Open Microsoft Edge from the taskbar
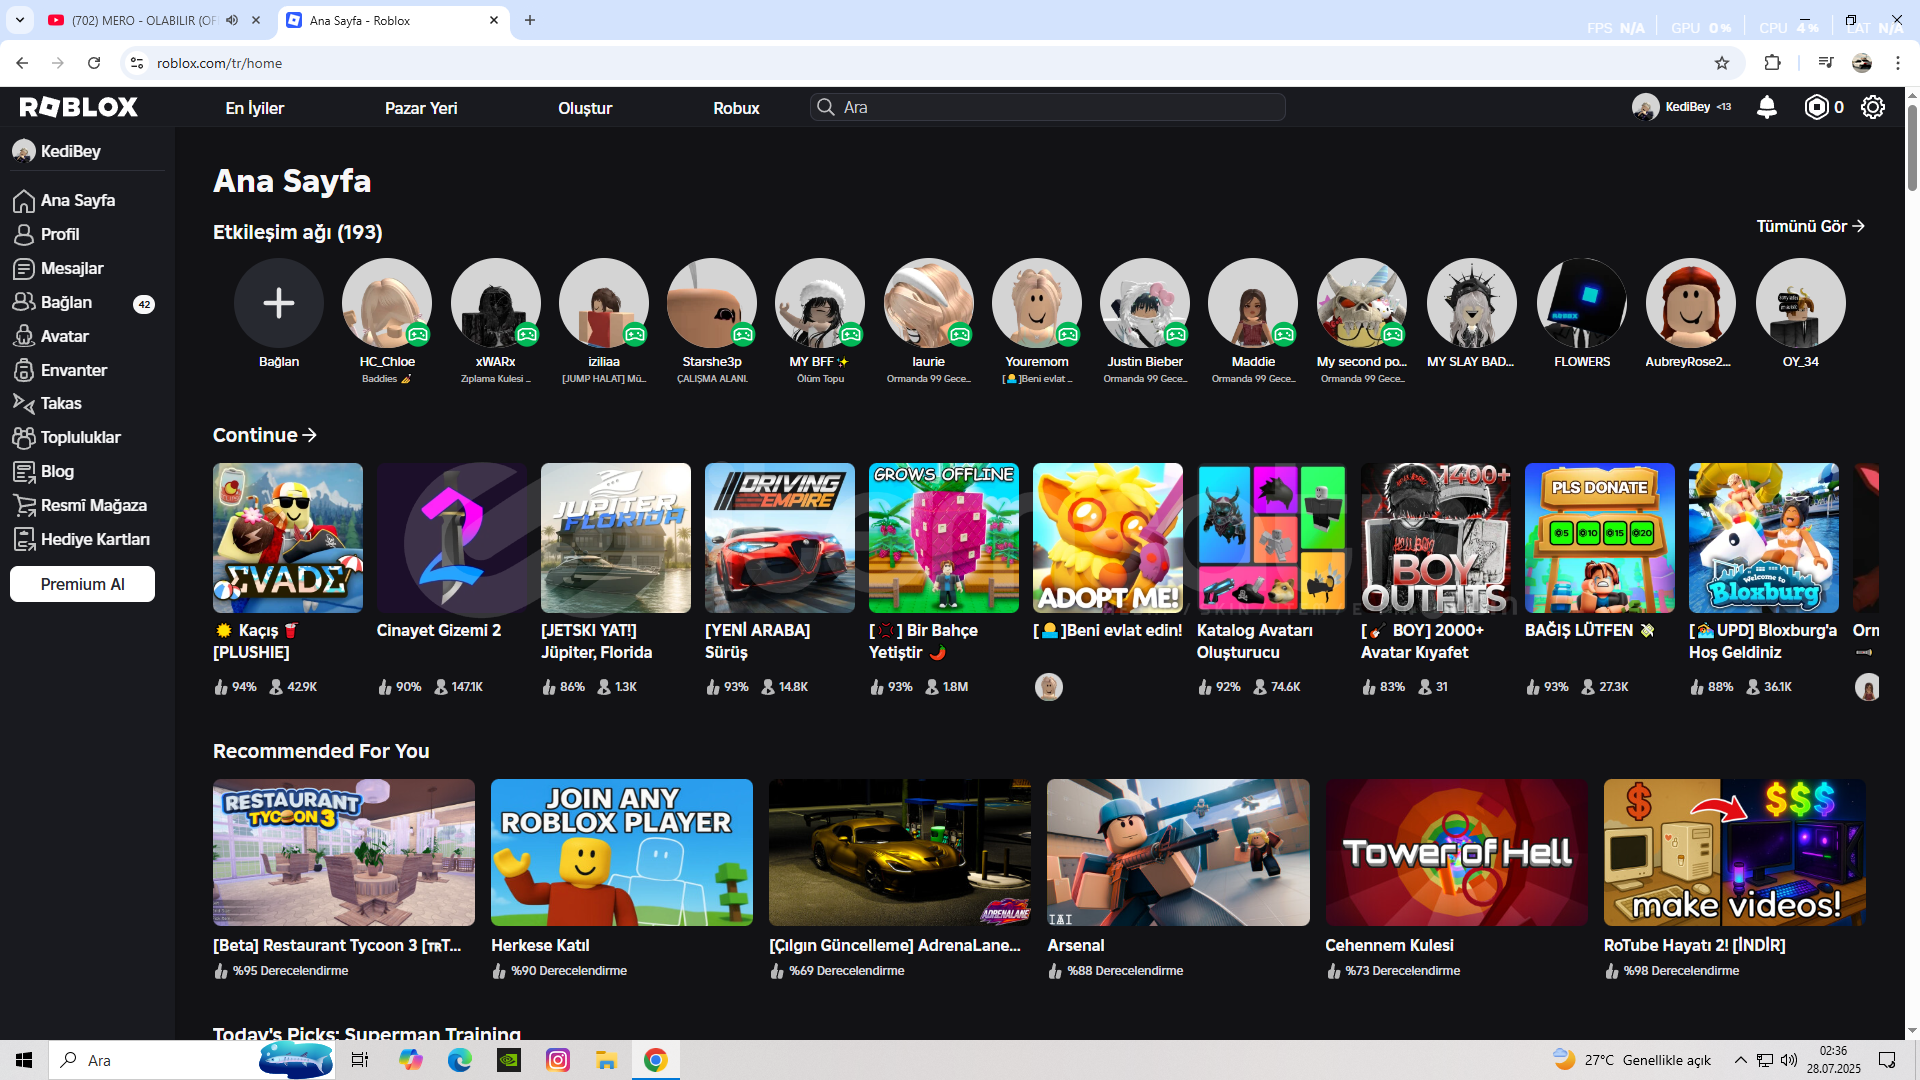Viewport: 1920px width, 1080px height. [x=460, y=1060]
